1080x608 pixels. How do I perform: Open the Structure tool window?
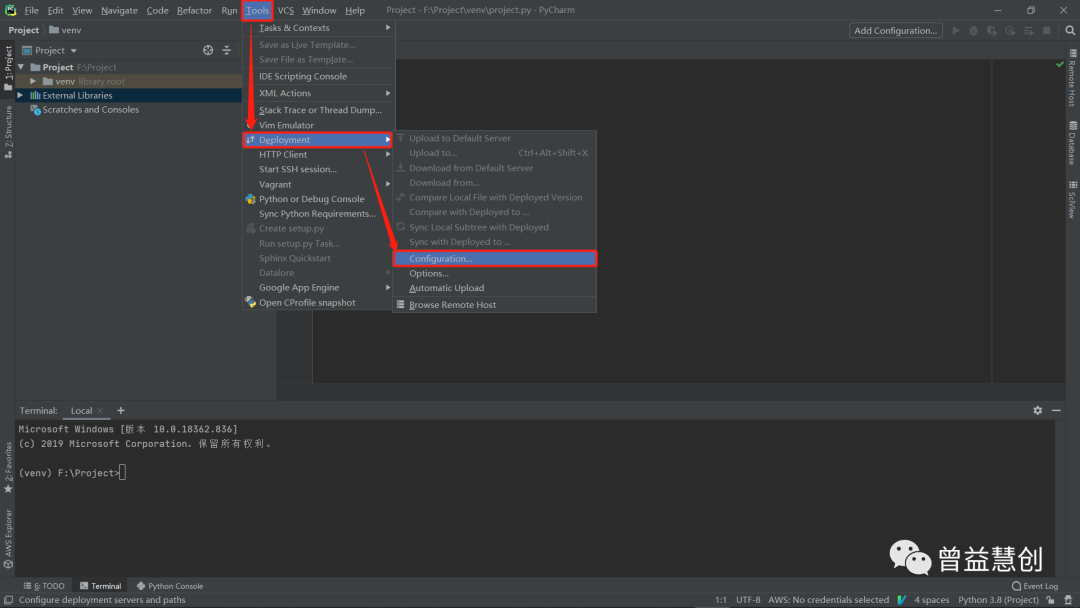8,132
